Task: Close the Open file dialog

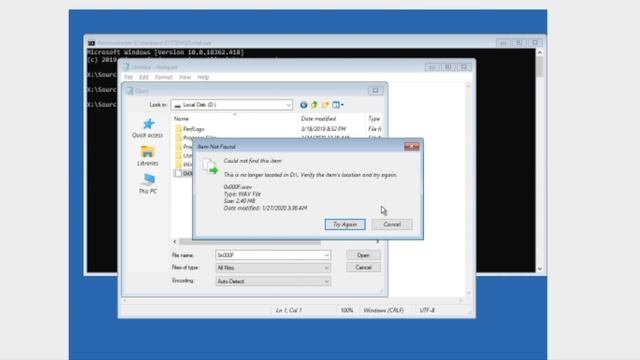Action: pos(375,91)
